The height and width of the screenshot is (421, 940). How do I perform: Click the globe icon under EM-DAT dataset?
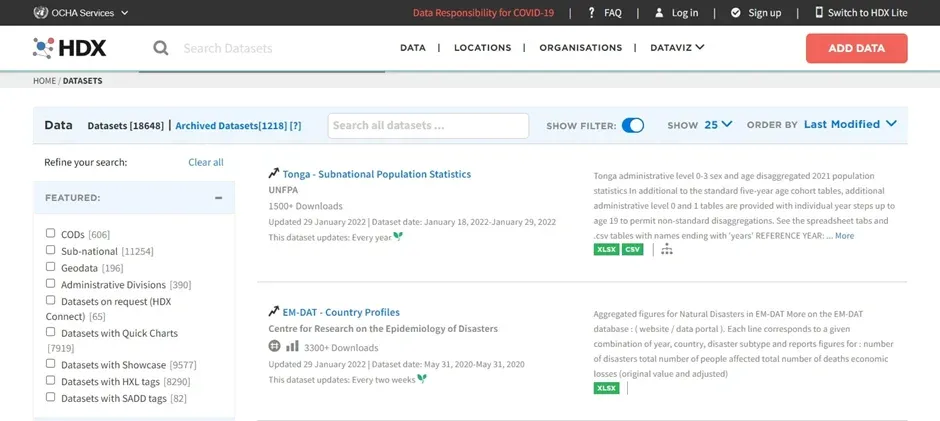point(275,346)
